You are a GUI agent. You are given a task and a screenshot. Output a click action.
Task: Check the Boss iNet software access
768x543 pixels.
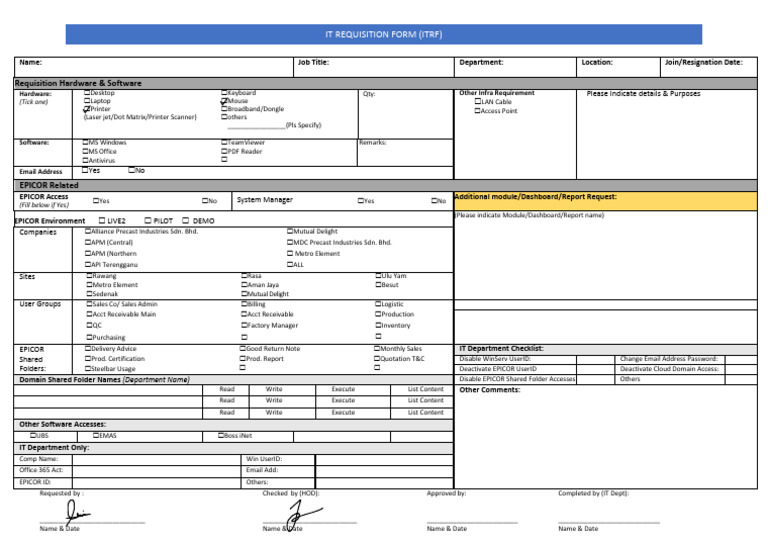pos(221,435)
